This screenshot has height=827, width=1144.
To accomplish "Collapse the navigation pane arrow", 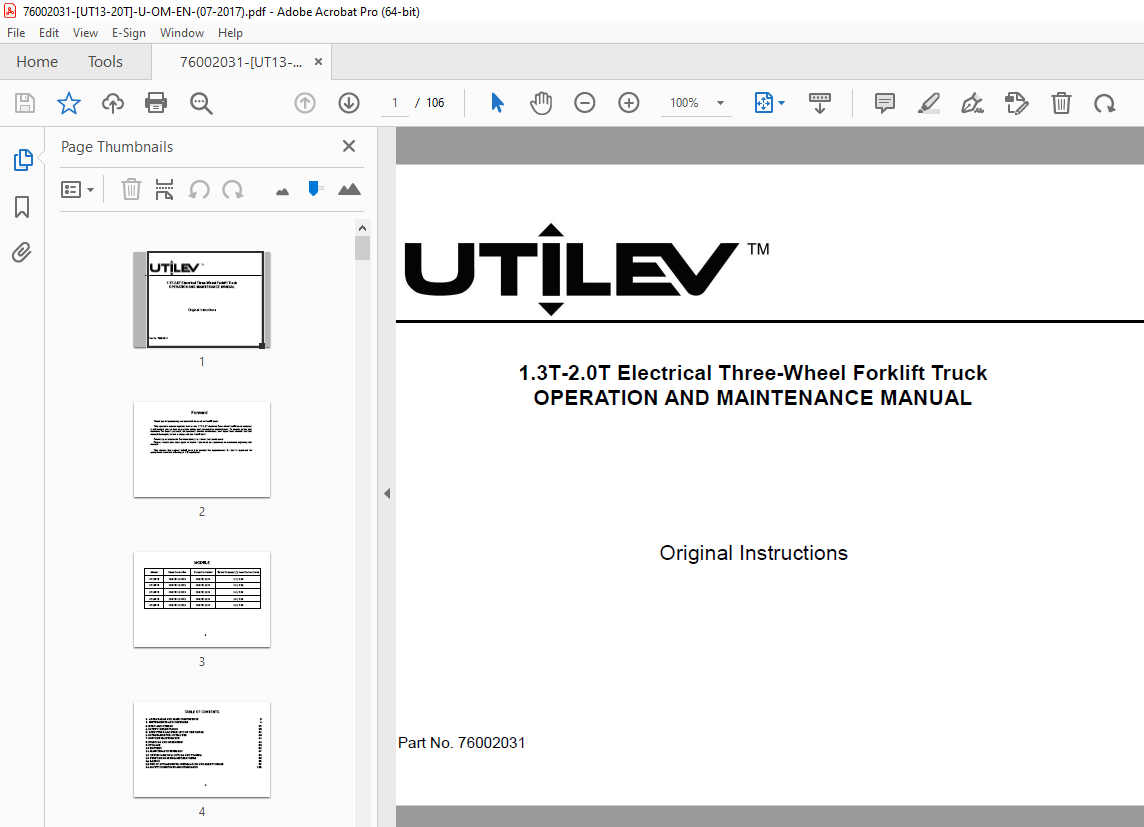I will 387,494.
